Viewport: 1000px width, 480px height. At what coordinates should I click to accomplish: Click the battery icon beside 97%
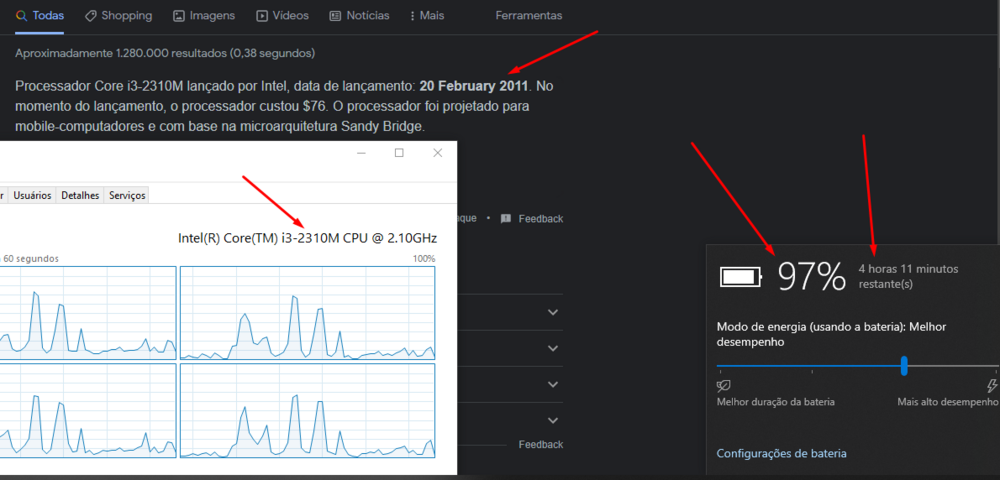[741, 276]
